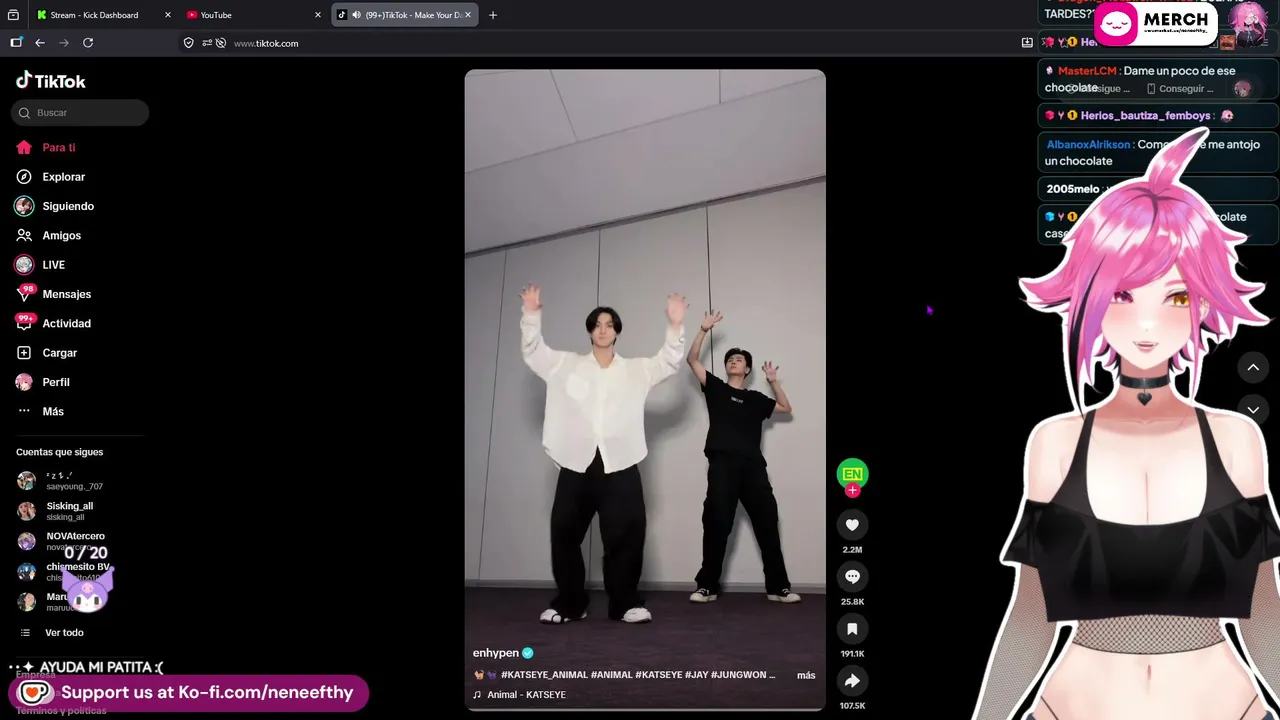This screenshot has height=720, width=1280.
Task: Click the Más three-dots icon
Action: 24,412
